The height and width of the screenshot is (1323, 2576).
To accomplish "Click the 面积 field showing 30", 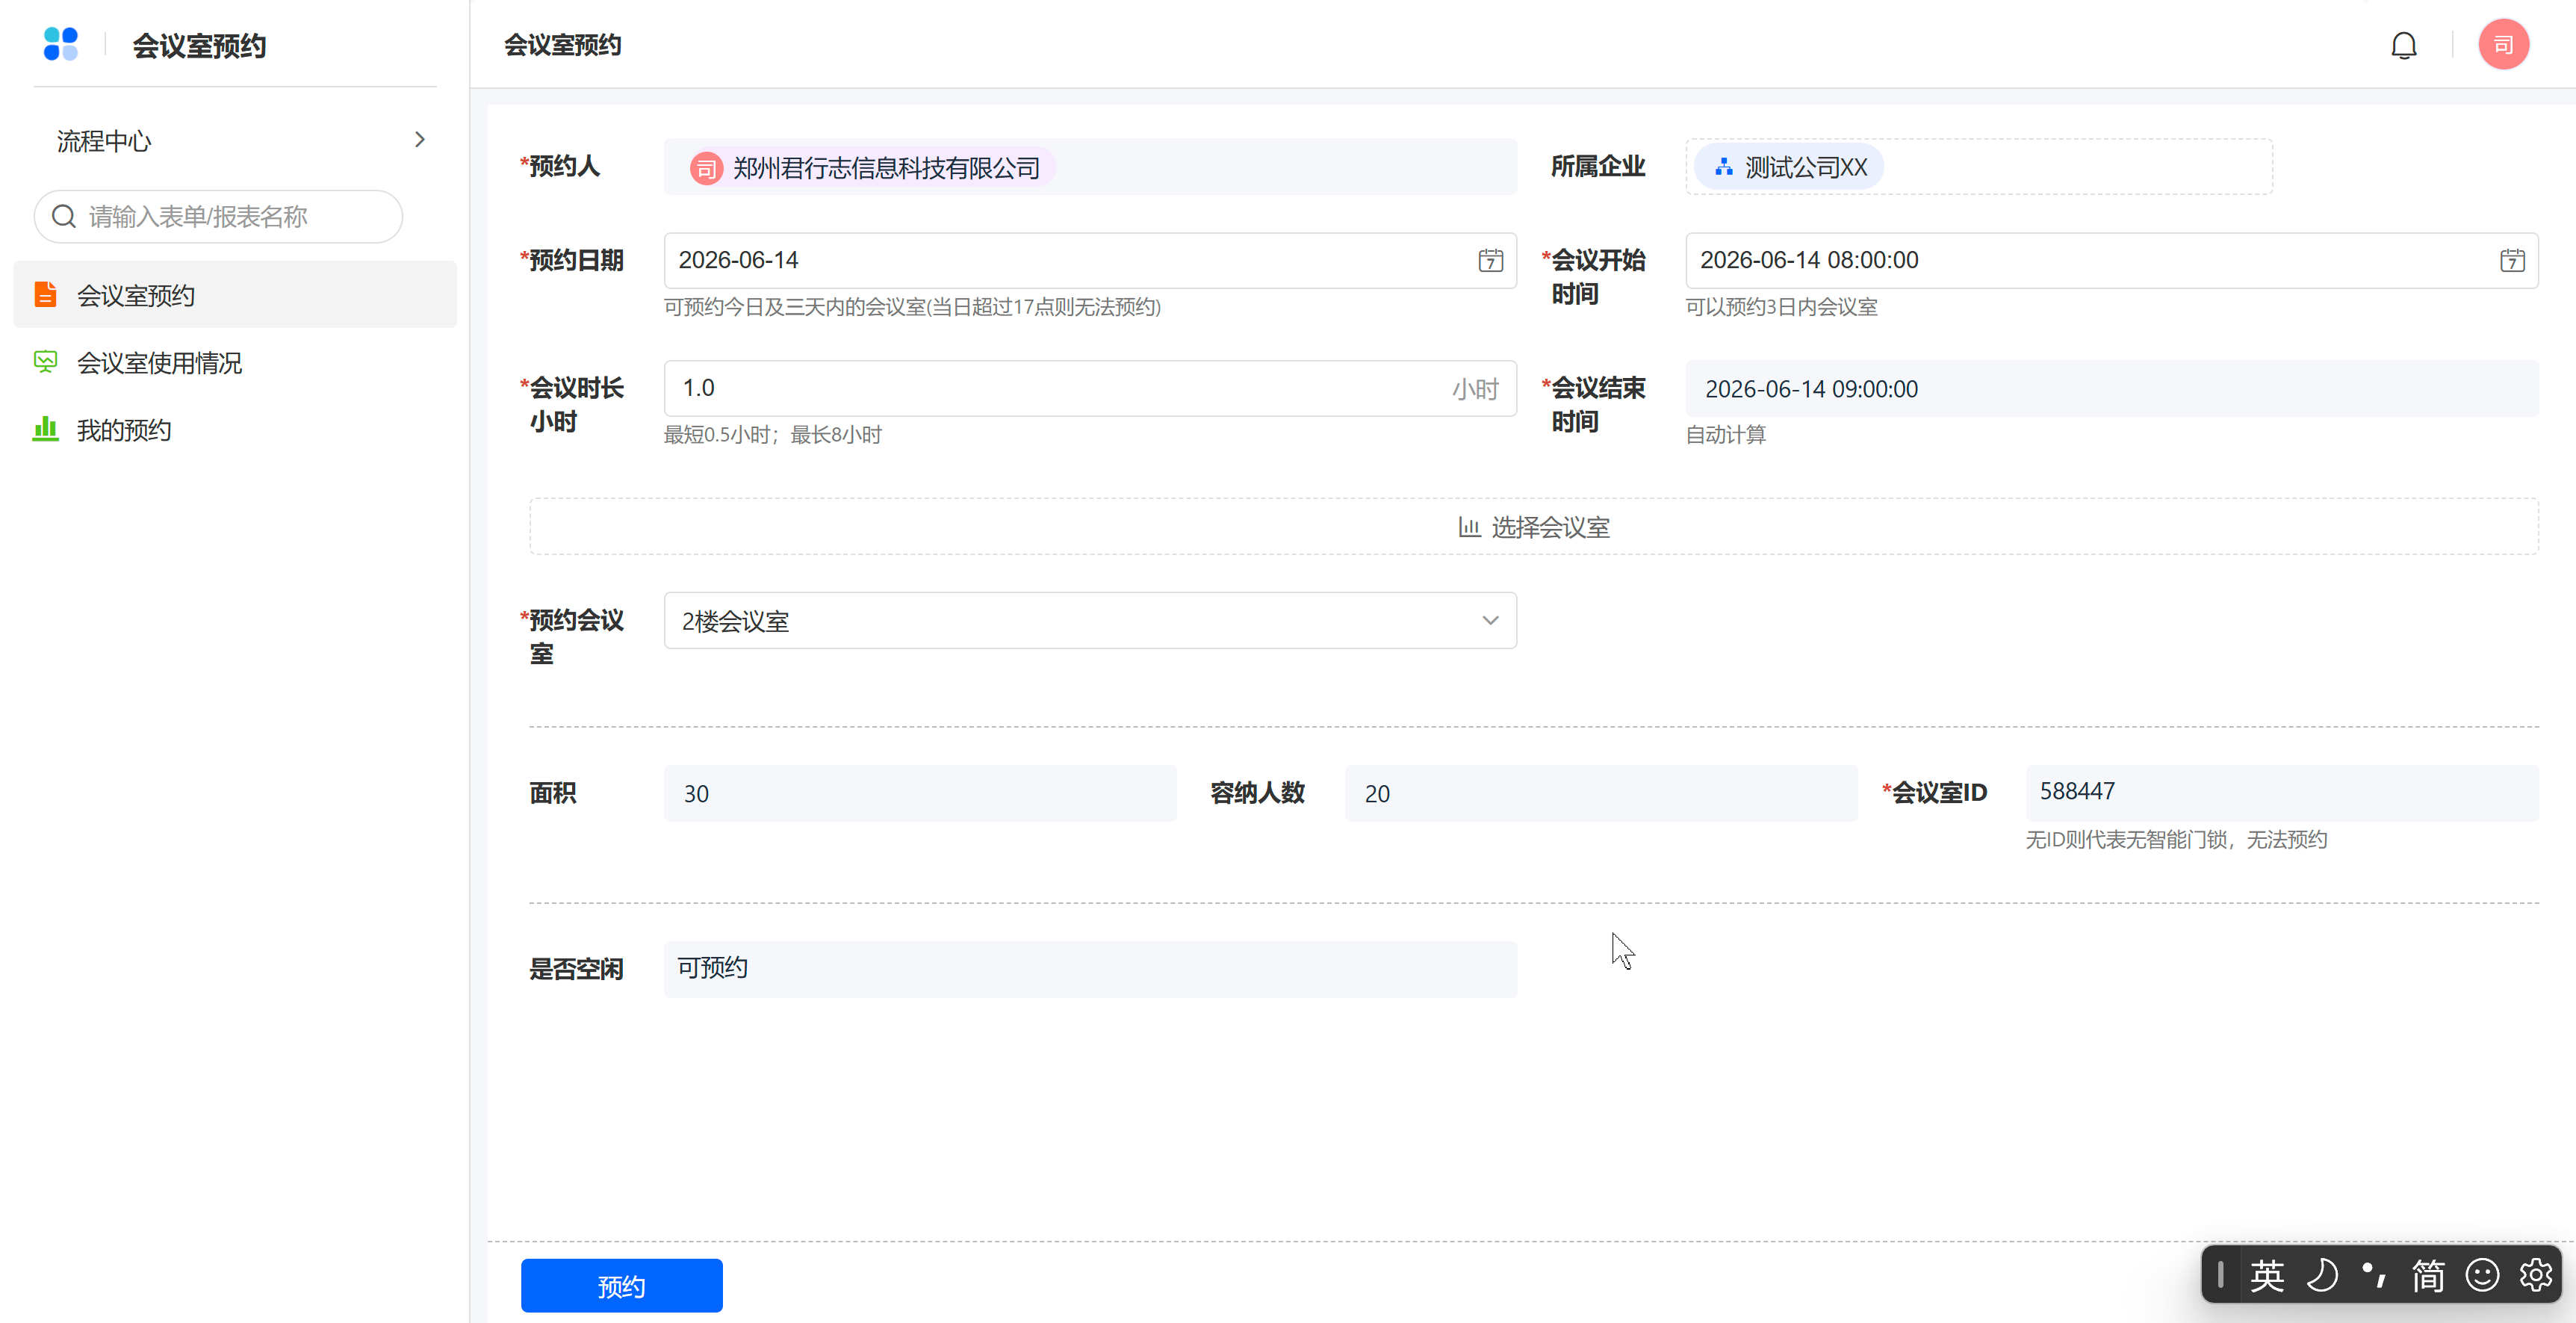I will point(920,793).
